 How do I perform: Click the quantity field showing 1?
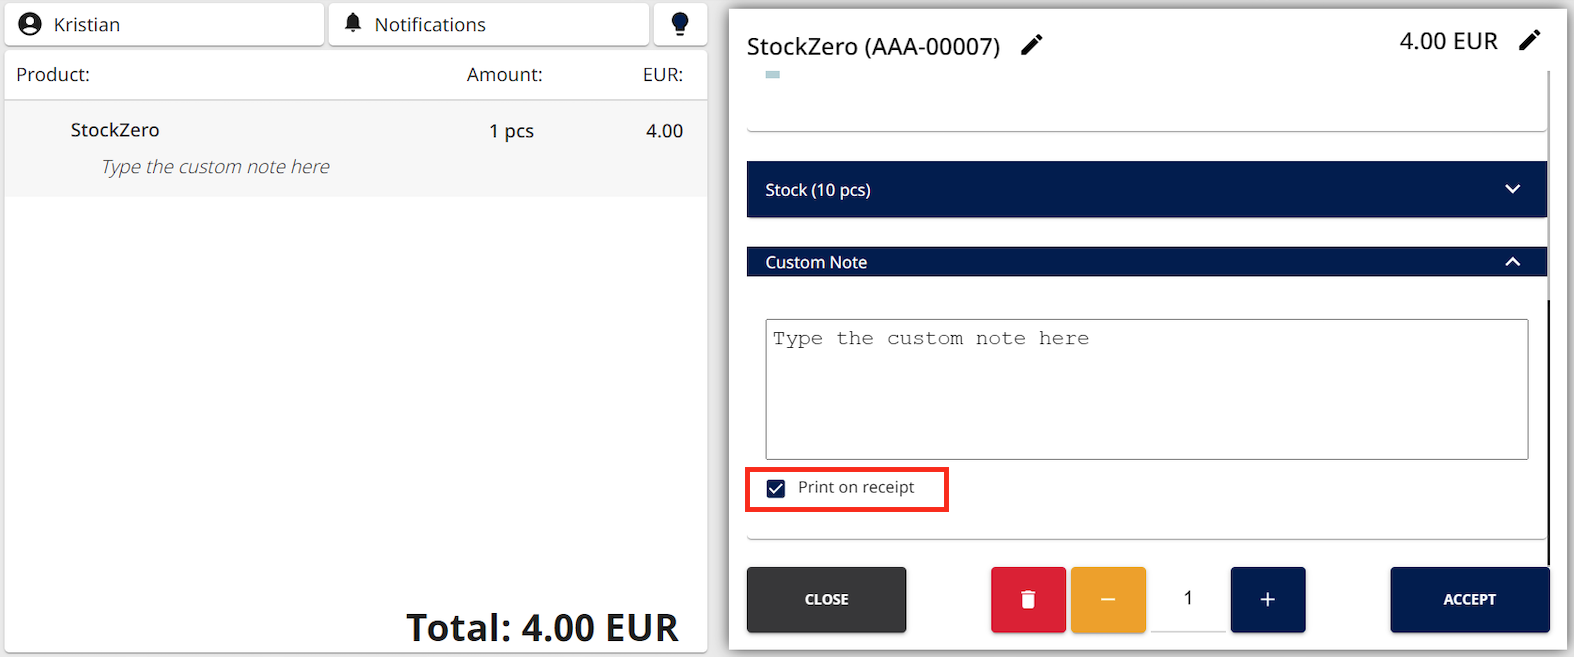tap(1188, 599)
